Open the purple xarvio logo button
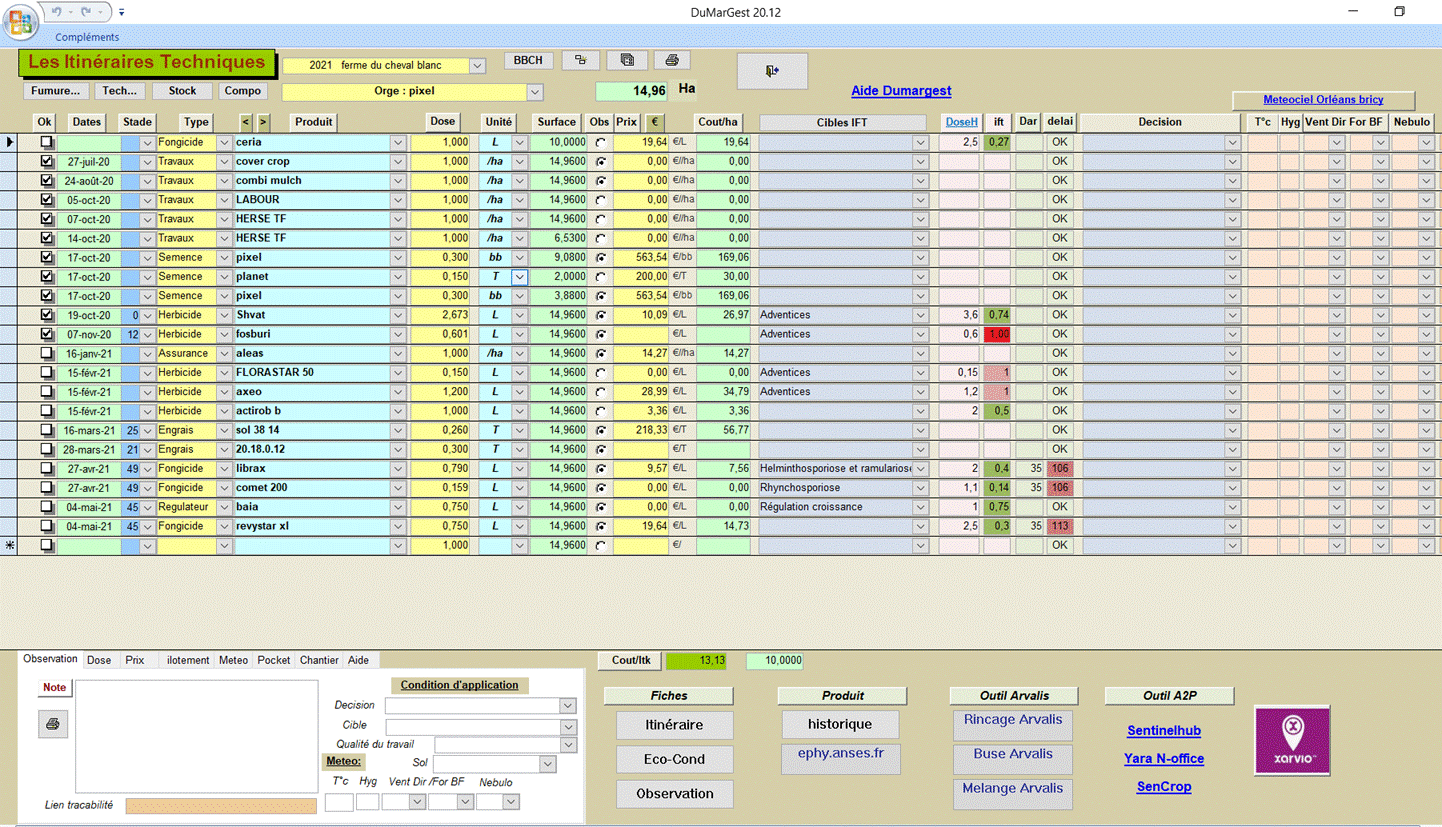 pyautogui.click(x=1292, y=740)
